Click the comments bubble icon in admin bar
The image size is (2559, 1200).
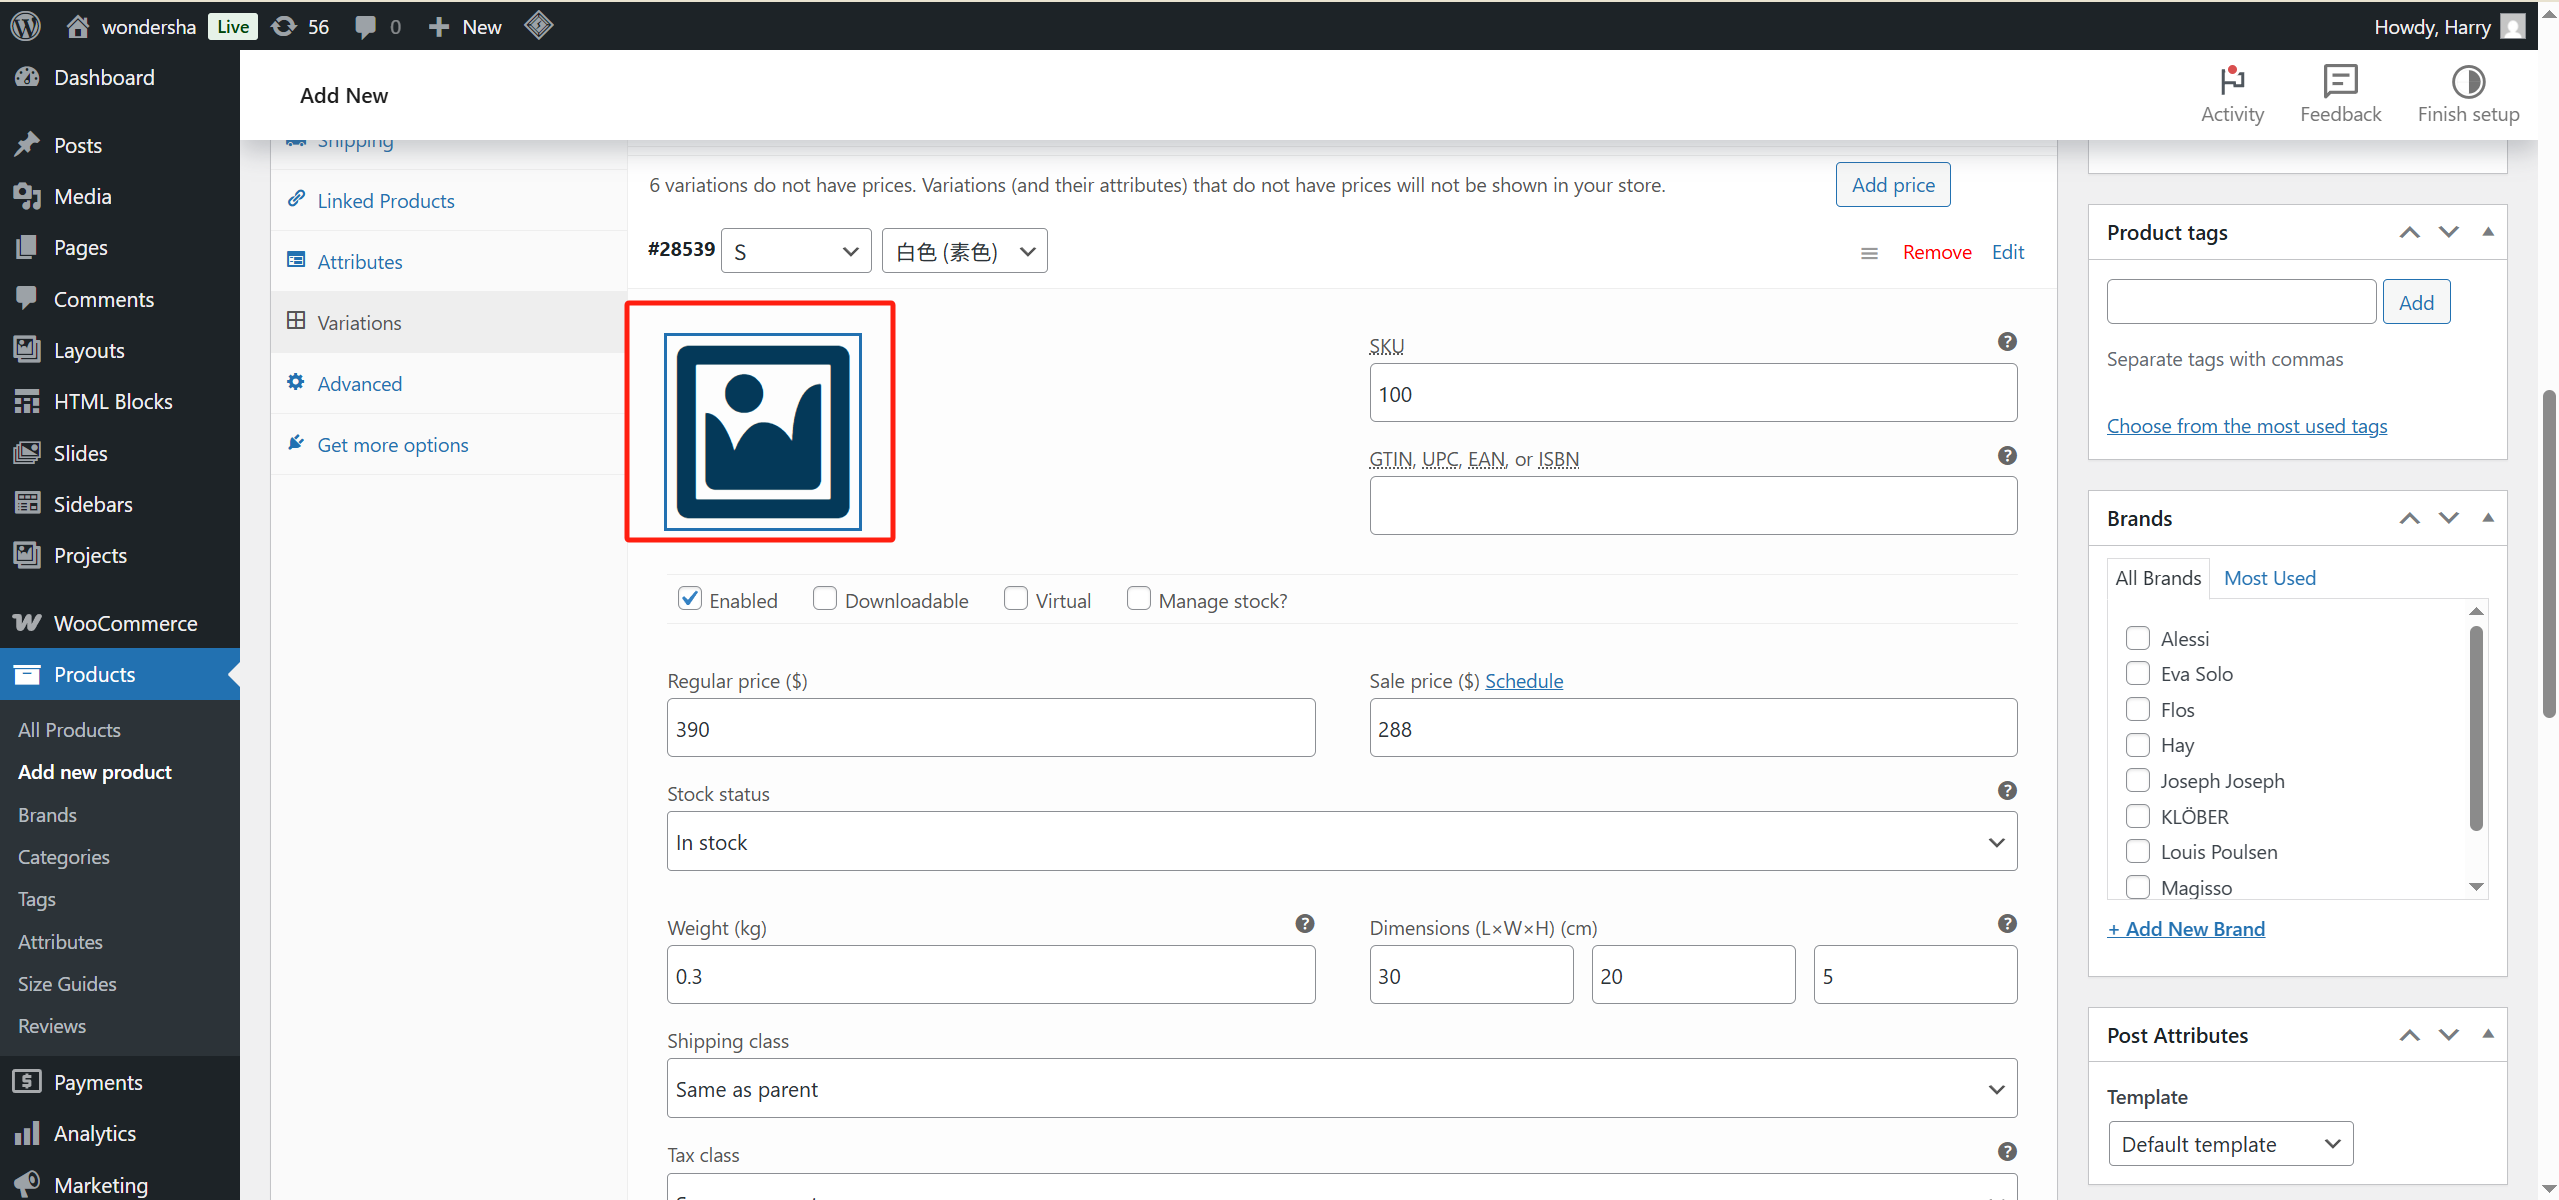366,26
